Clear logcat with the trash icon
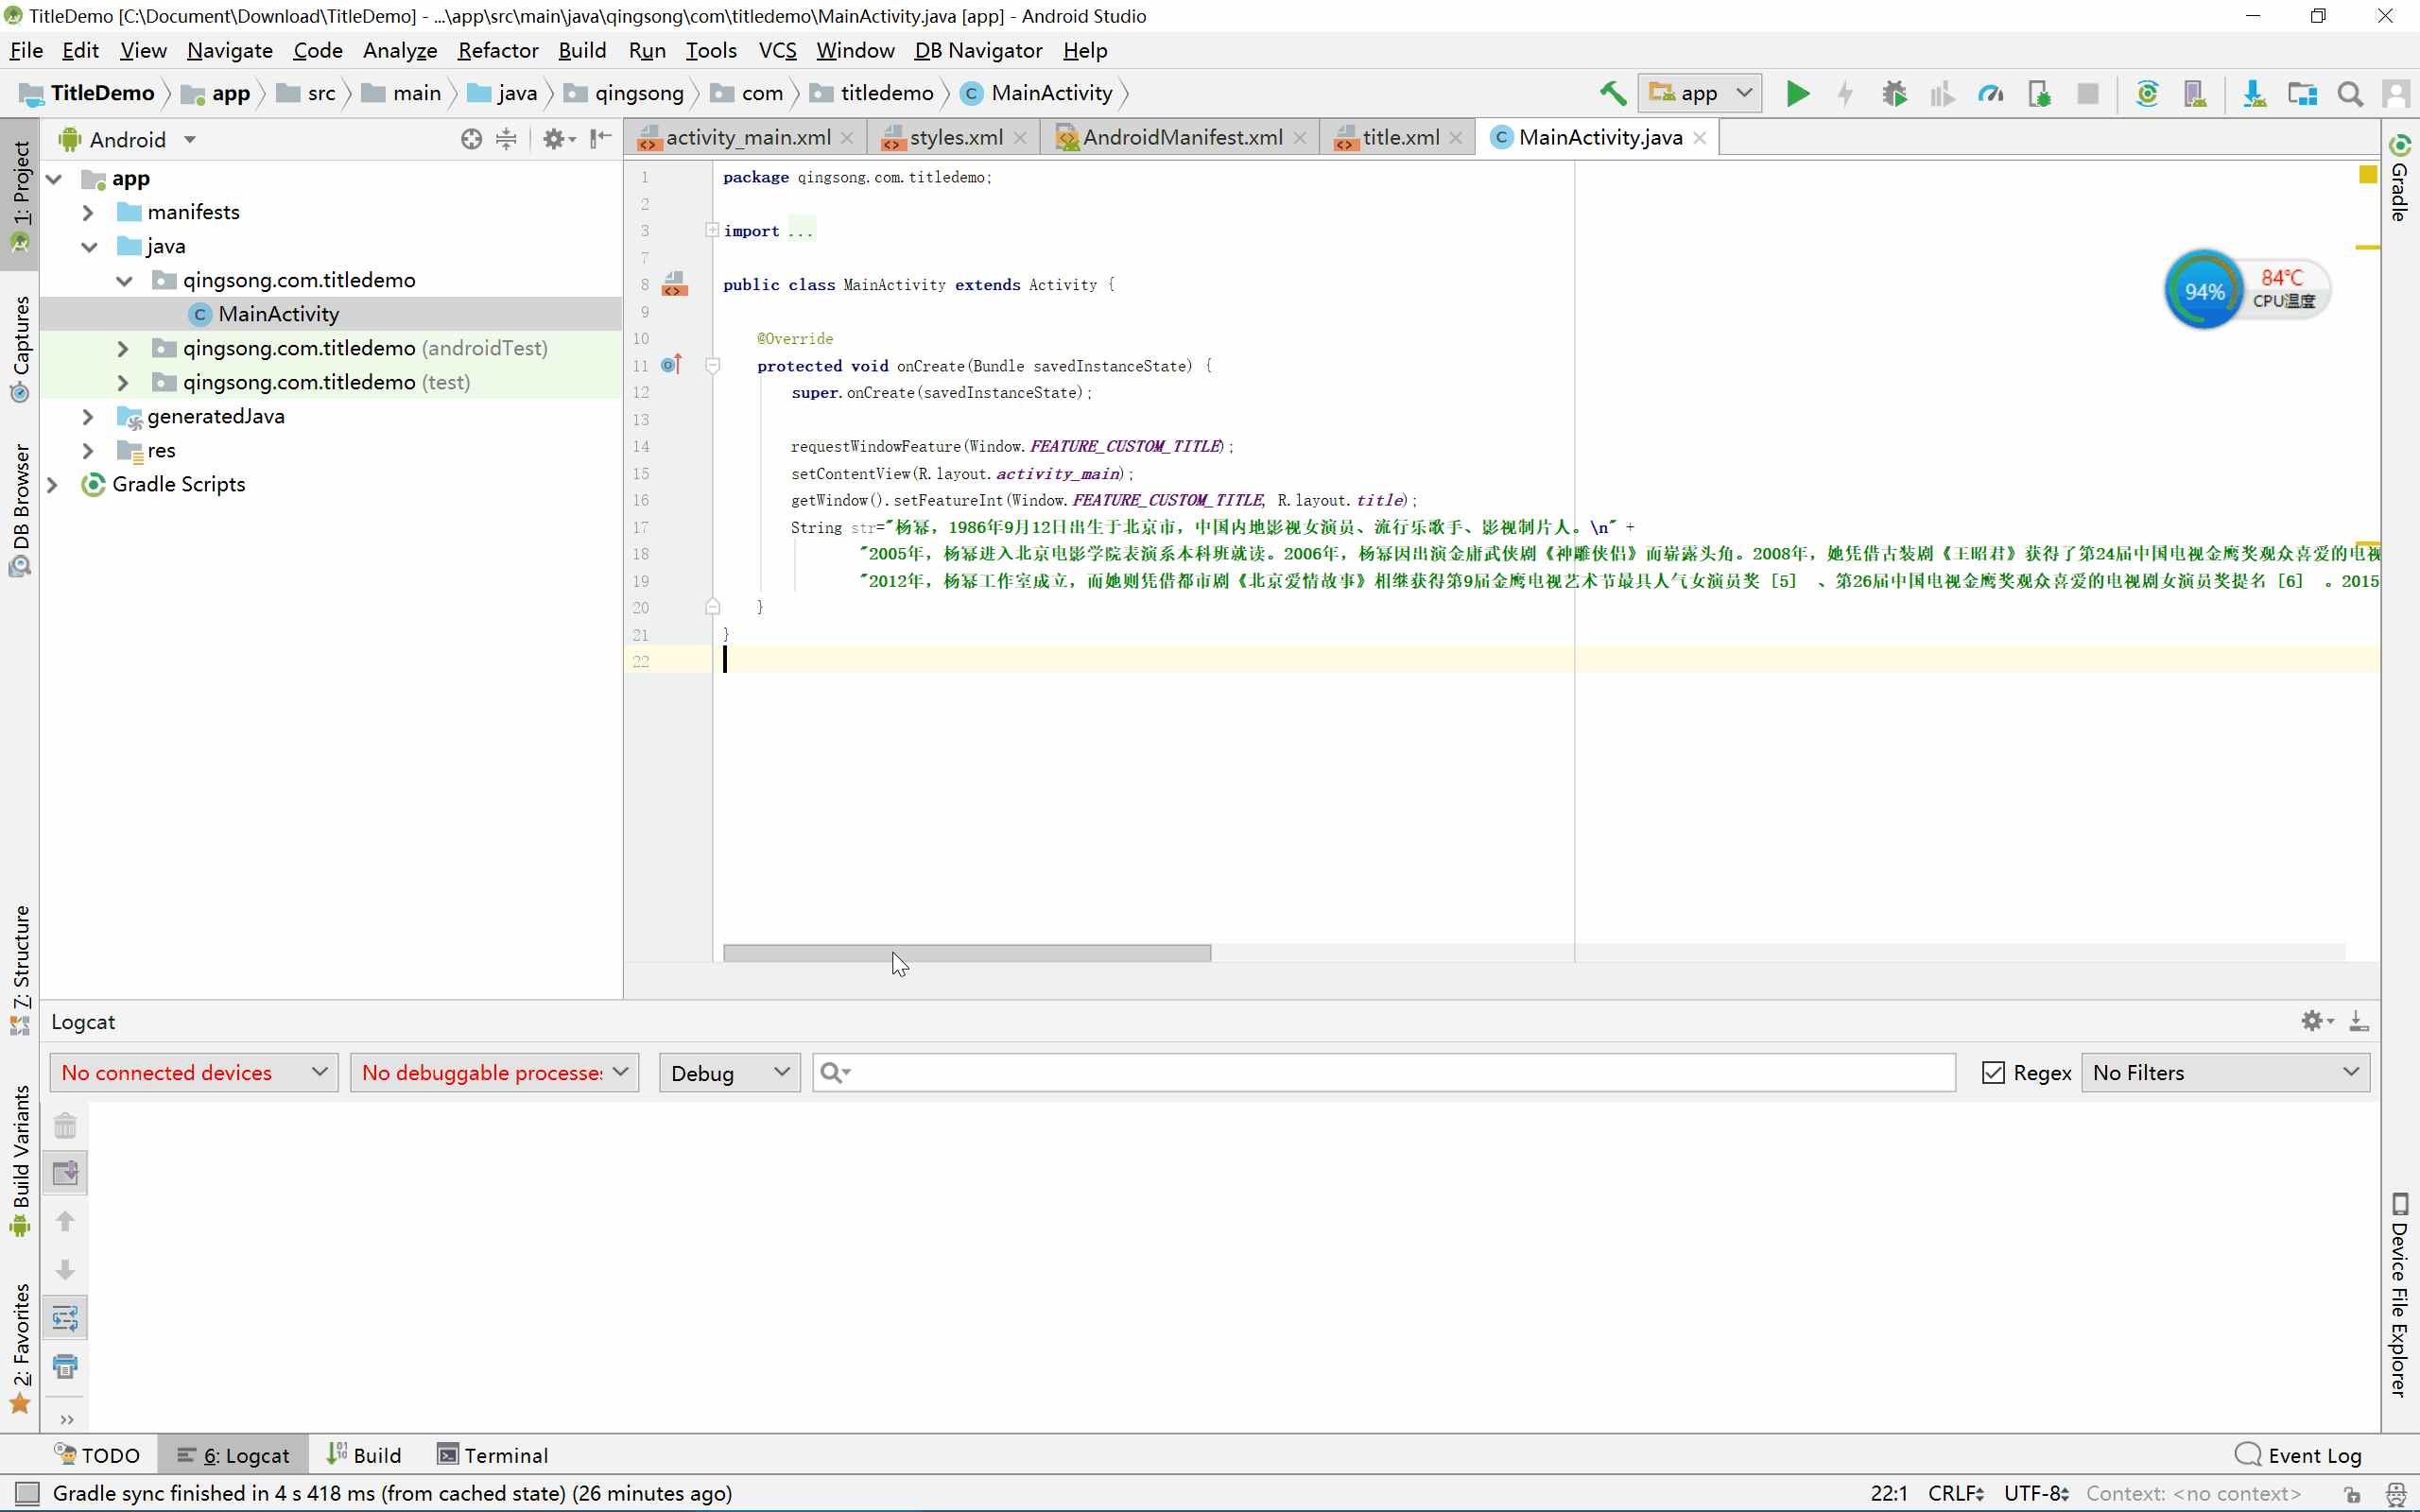 (65, 1126)
